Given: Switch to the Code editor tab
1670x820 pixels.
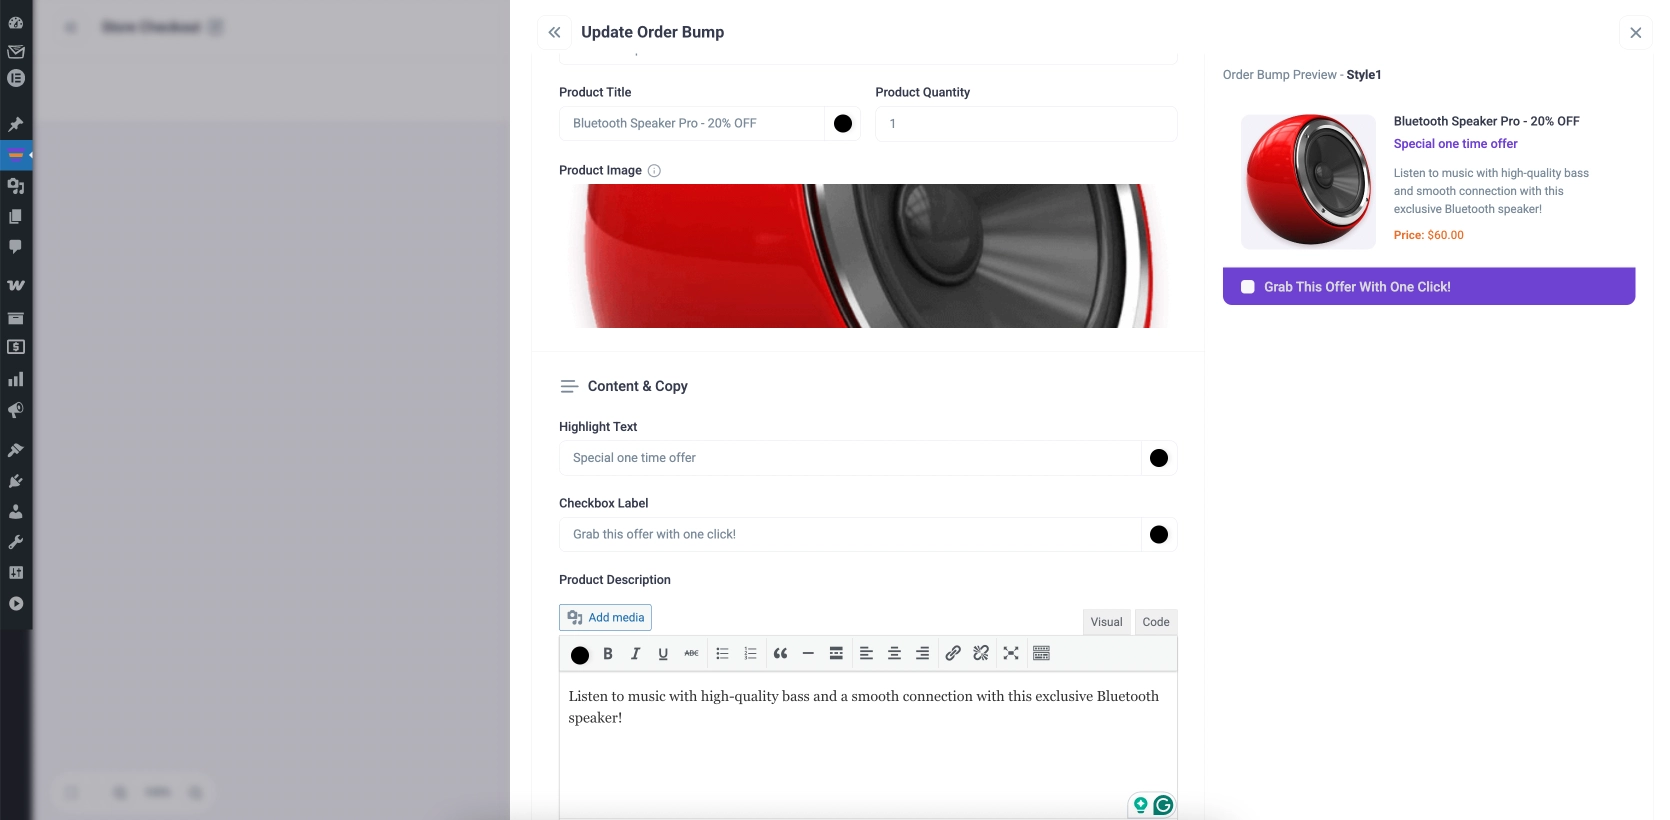Looking at the screenshot, I should [1156, 622].
